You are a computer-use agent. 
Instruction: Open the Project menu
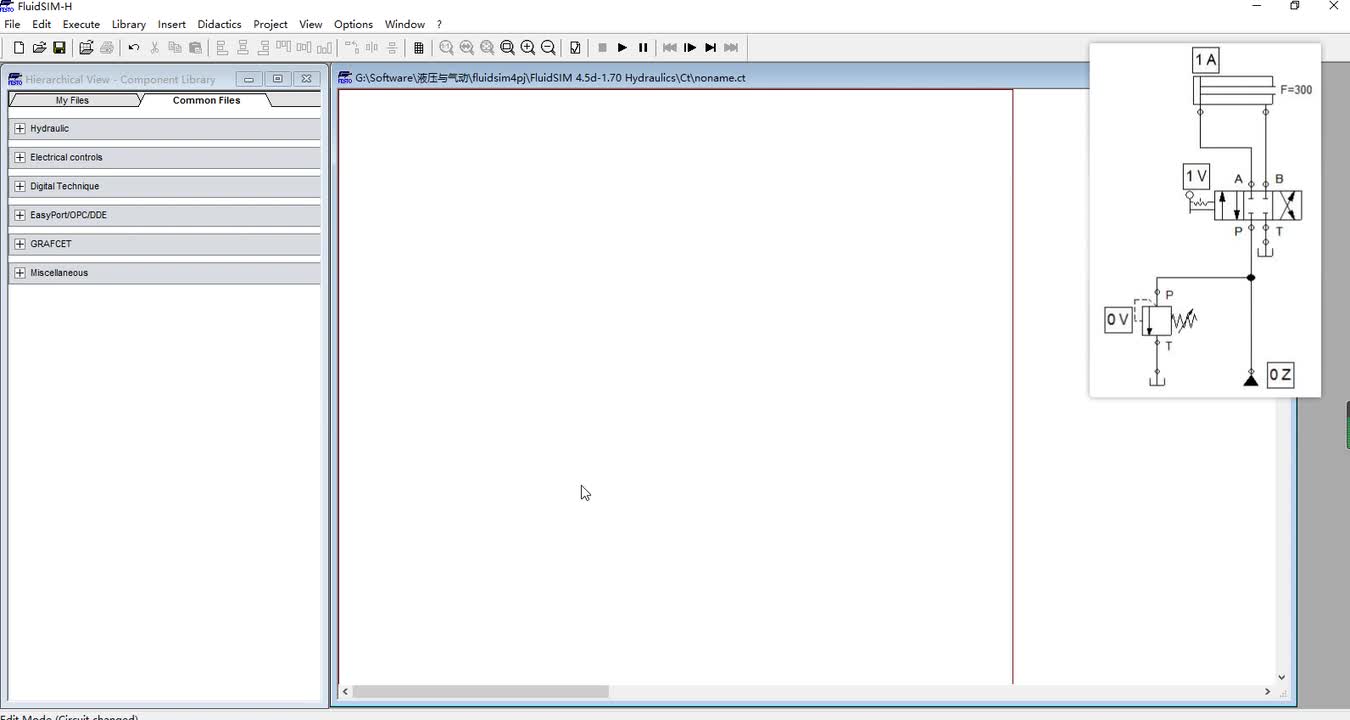click(x=270, y=24)
